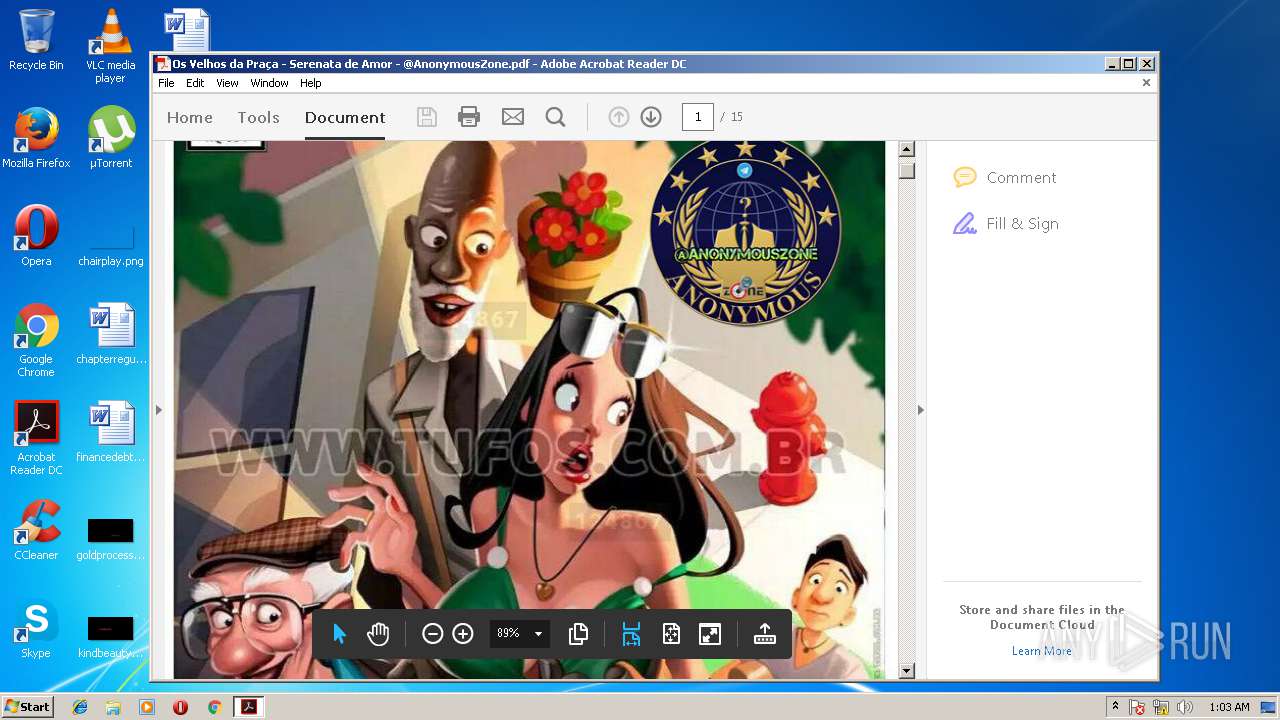1280x720 pixels.
Task: Activate the Hand pan tool
Action: click(x=378, y=634)
